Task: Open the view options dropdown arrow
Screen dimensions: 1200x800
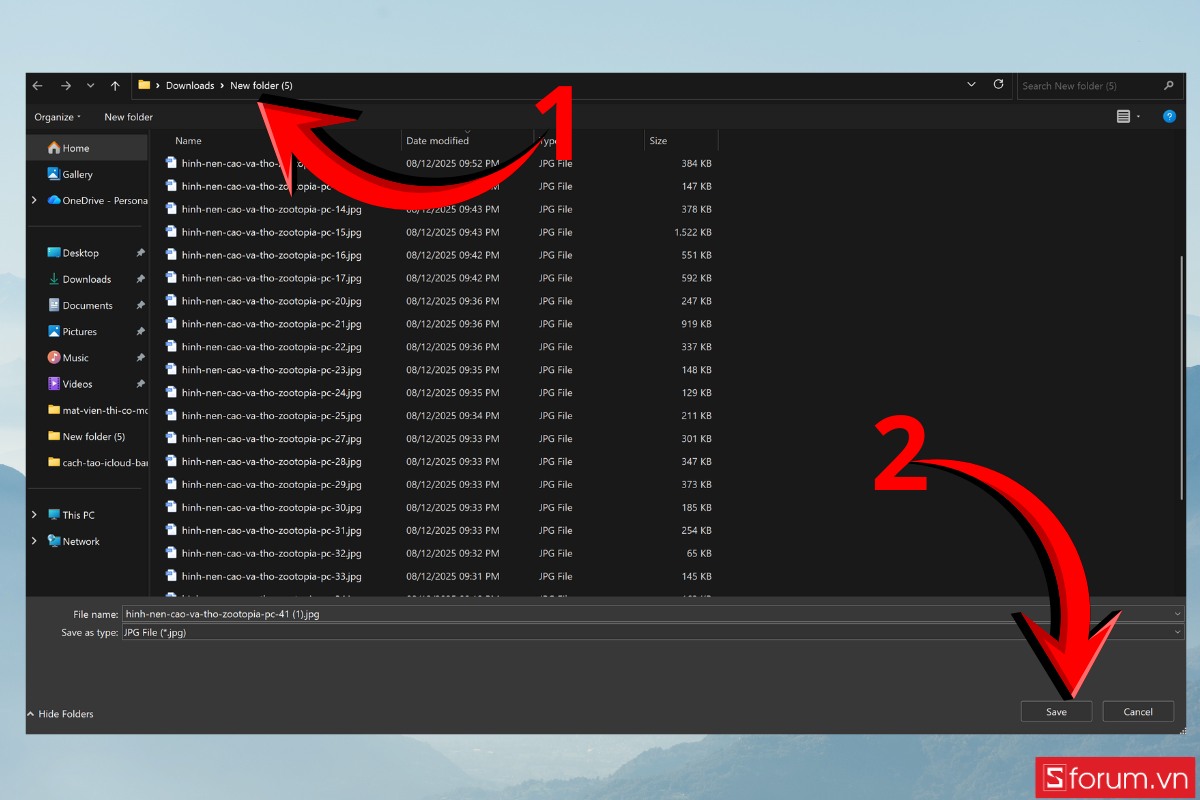Action: (x=1138, y=117)
